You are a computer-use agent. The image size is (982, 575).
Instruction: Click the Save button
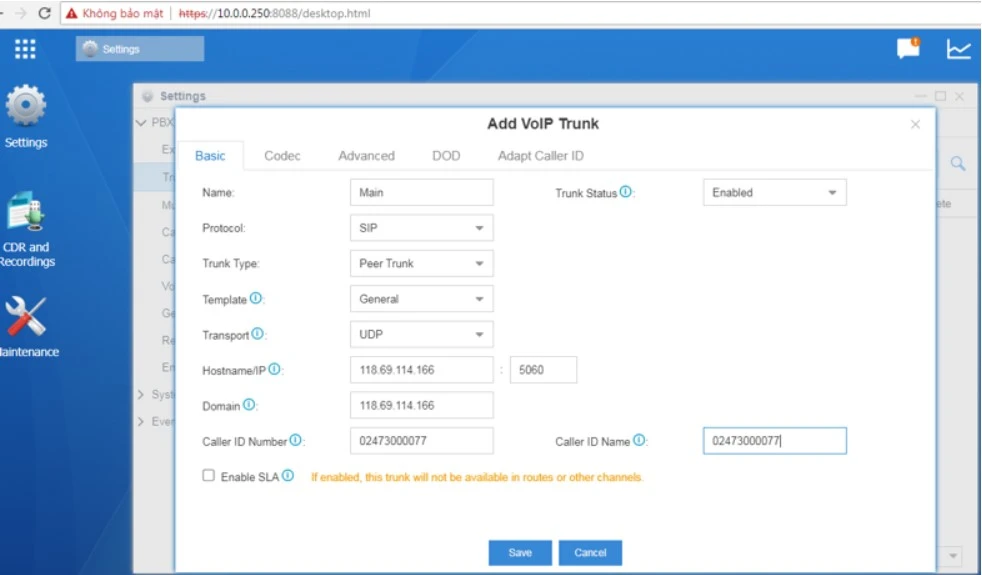pyautogui.click(x=520, y=553)
